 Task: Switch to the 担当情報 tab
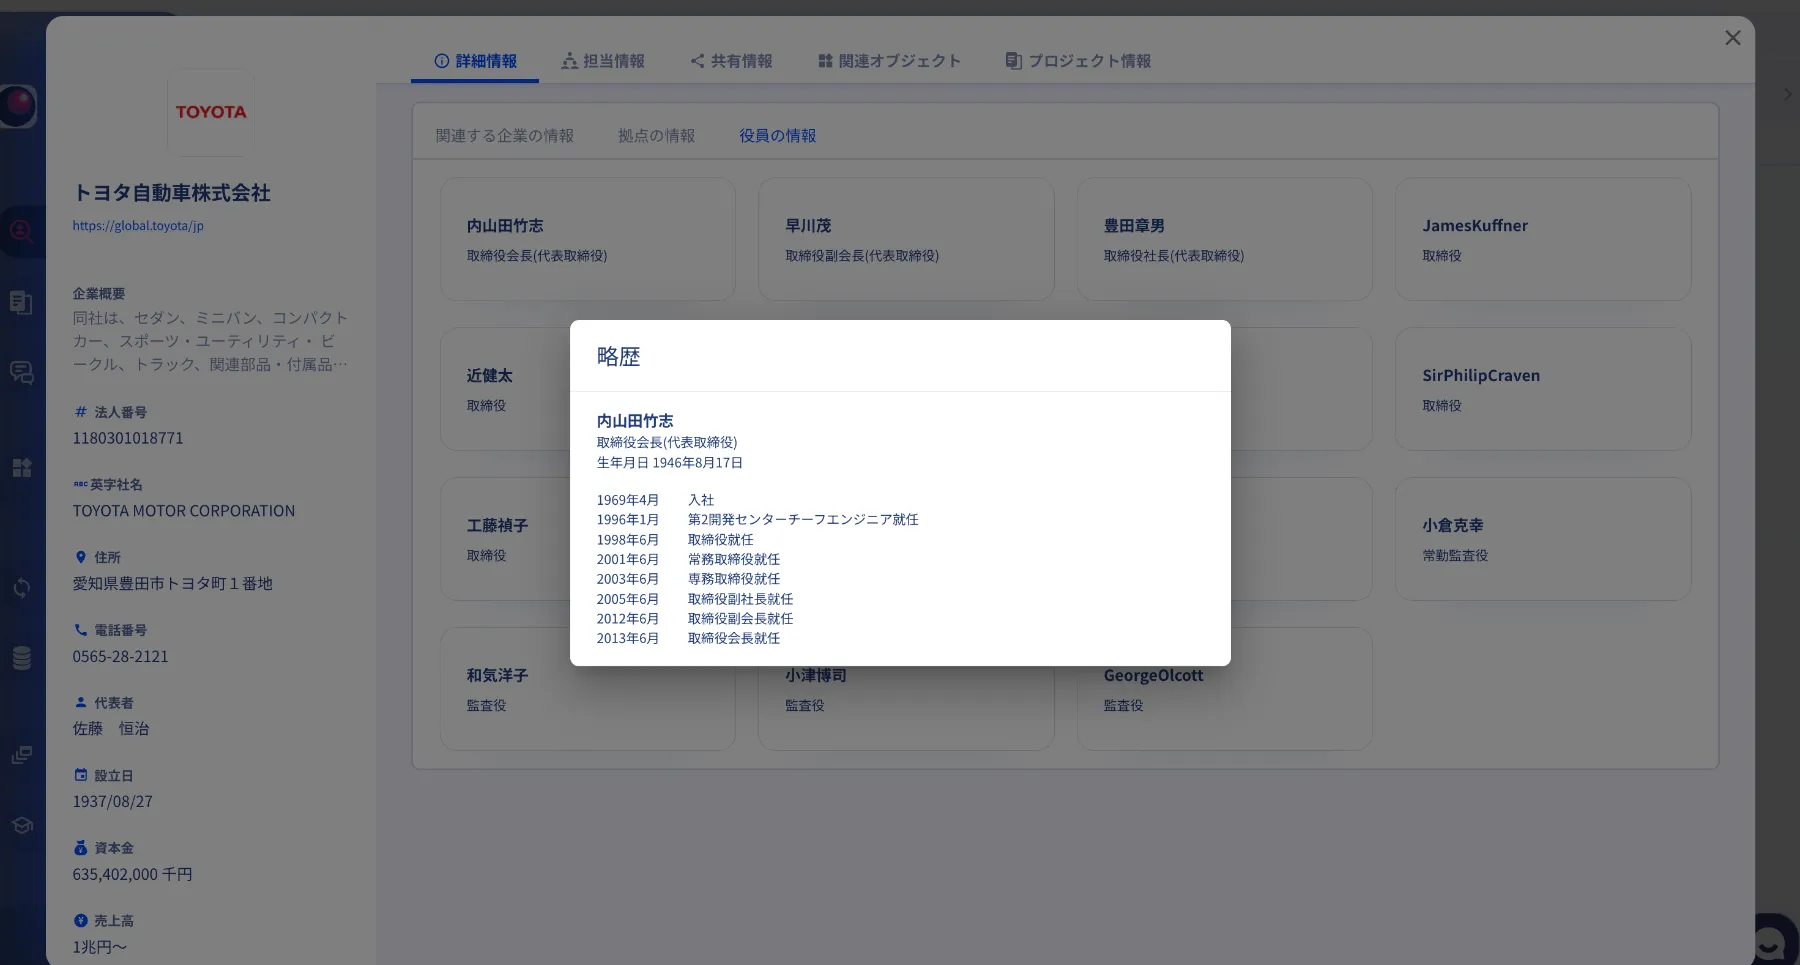[603, 61]
